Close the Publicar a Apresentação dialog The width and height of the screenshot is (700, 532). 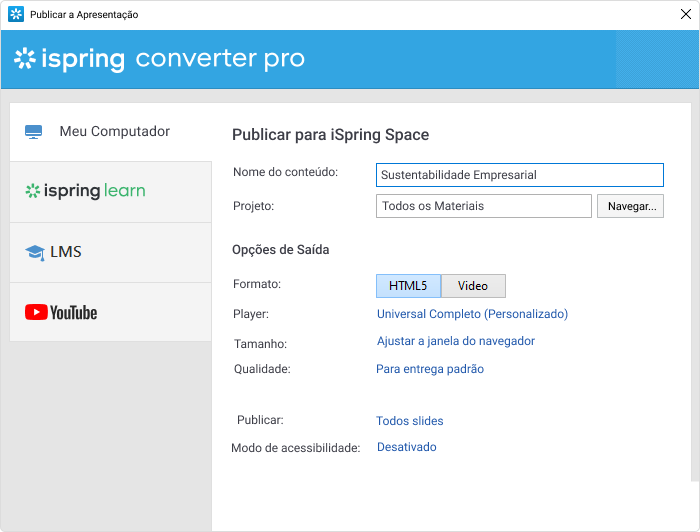(686, 14)
